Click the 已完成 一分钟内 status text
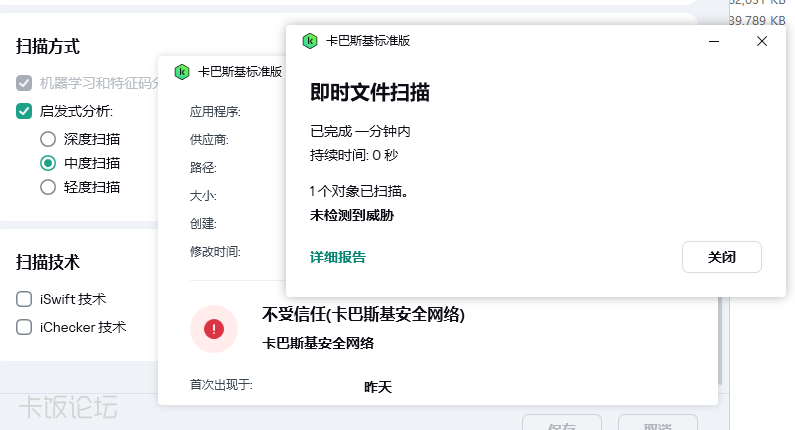 pos(360,131)
